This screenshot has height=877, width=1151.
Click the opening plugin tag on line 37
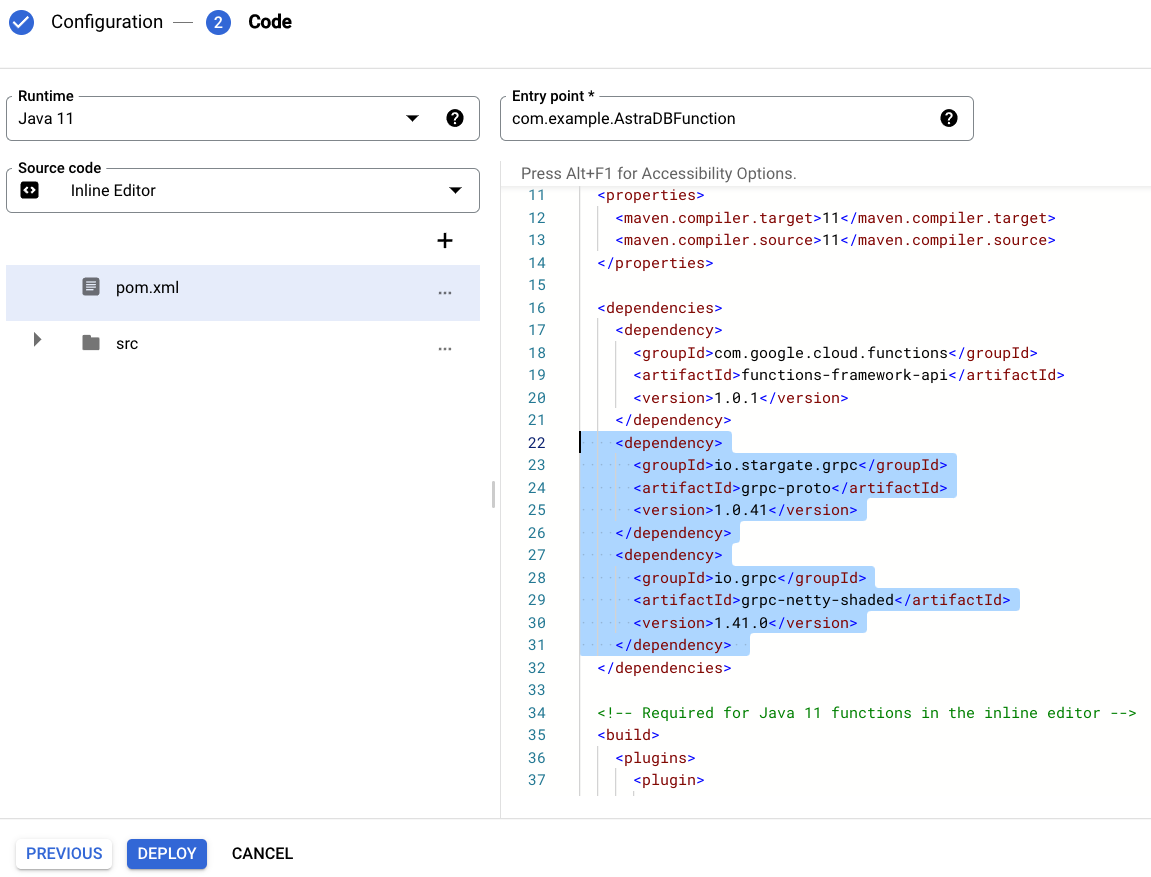tap(669, 780)
